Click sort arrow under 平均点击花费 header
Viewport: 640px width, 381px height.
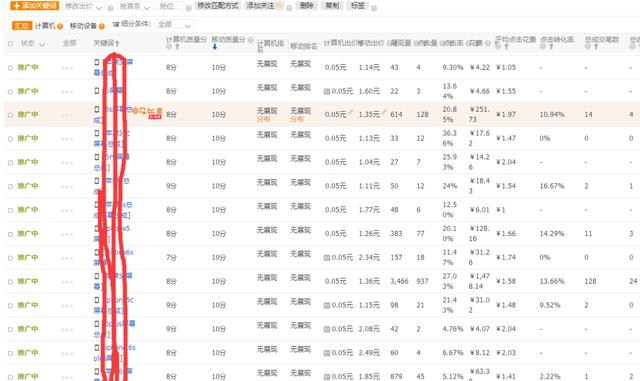point(506,47)
